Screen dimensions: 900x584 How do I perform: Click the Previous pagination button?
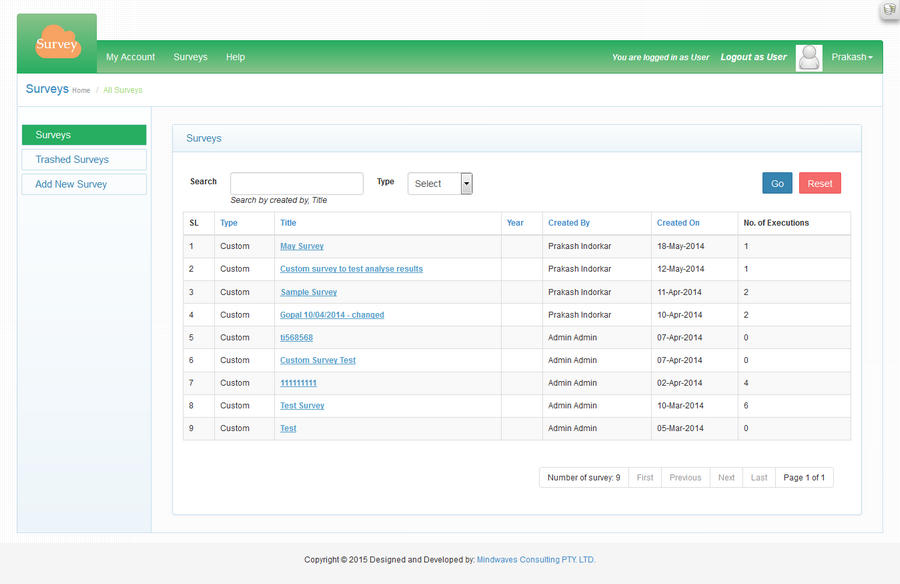click(685, 478)
